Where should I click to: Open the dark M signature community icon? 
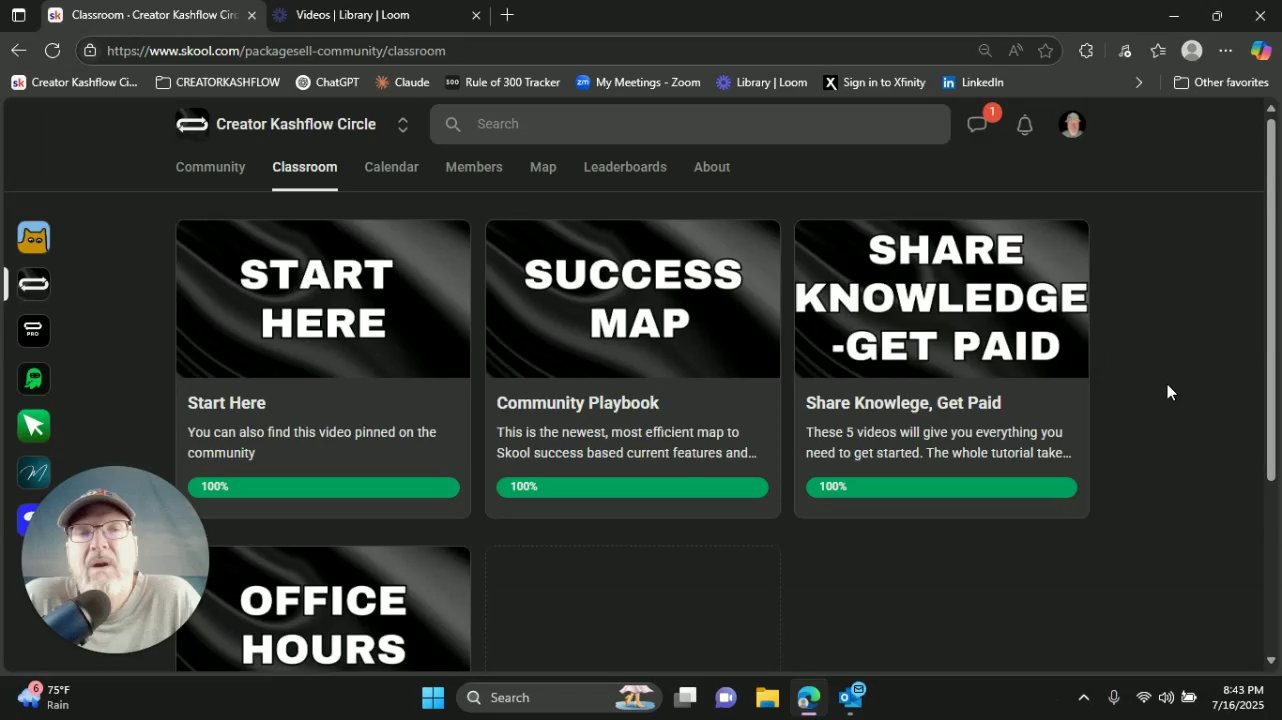click(x=33, y=472)
